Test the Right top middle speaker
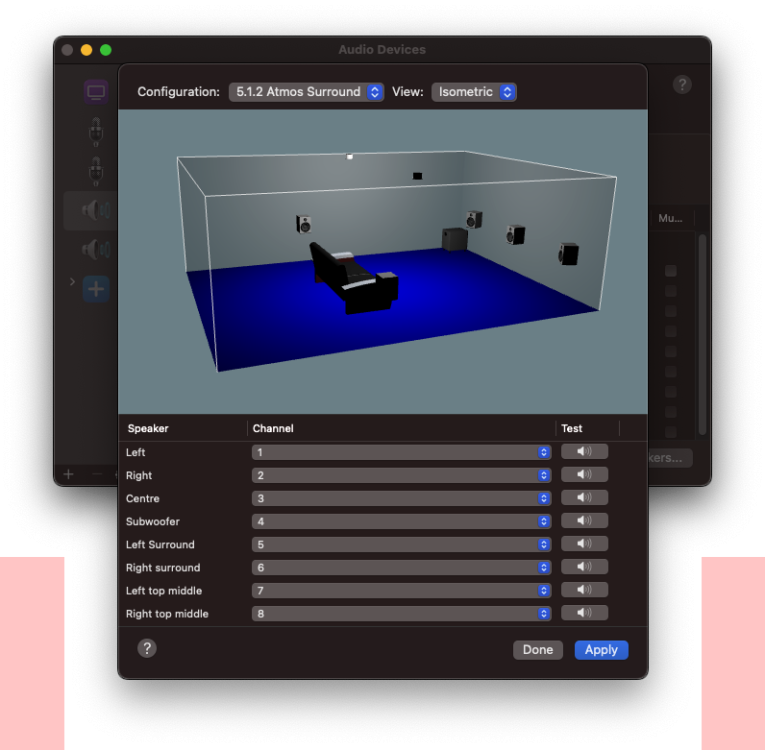 (584, 613)
